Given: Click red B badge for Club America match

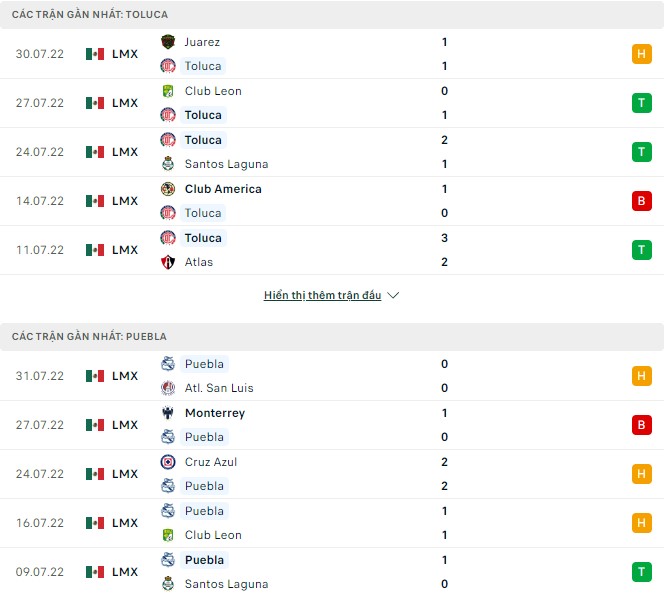Looking at the screenshot, I should point(641,201).
